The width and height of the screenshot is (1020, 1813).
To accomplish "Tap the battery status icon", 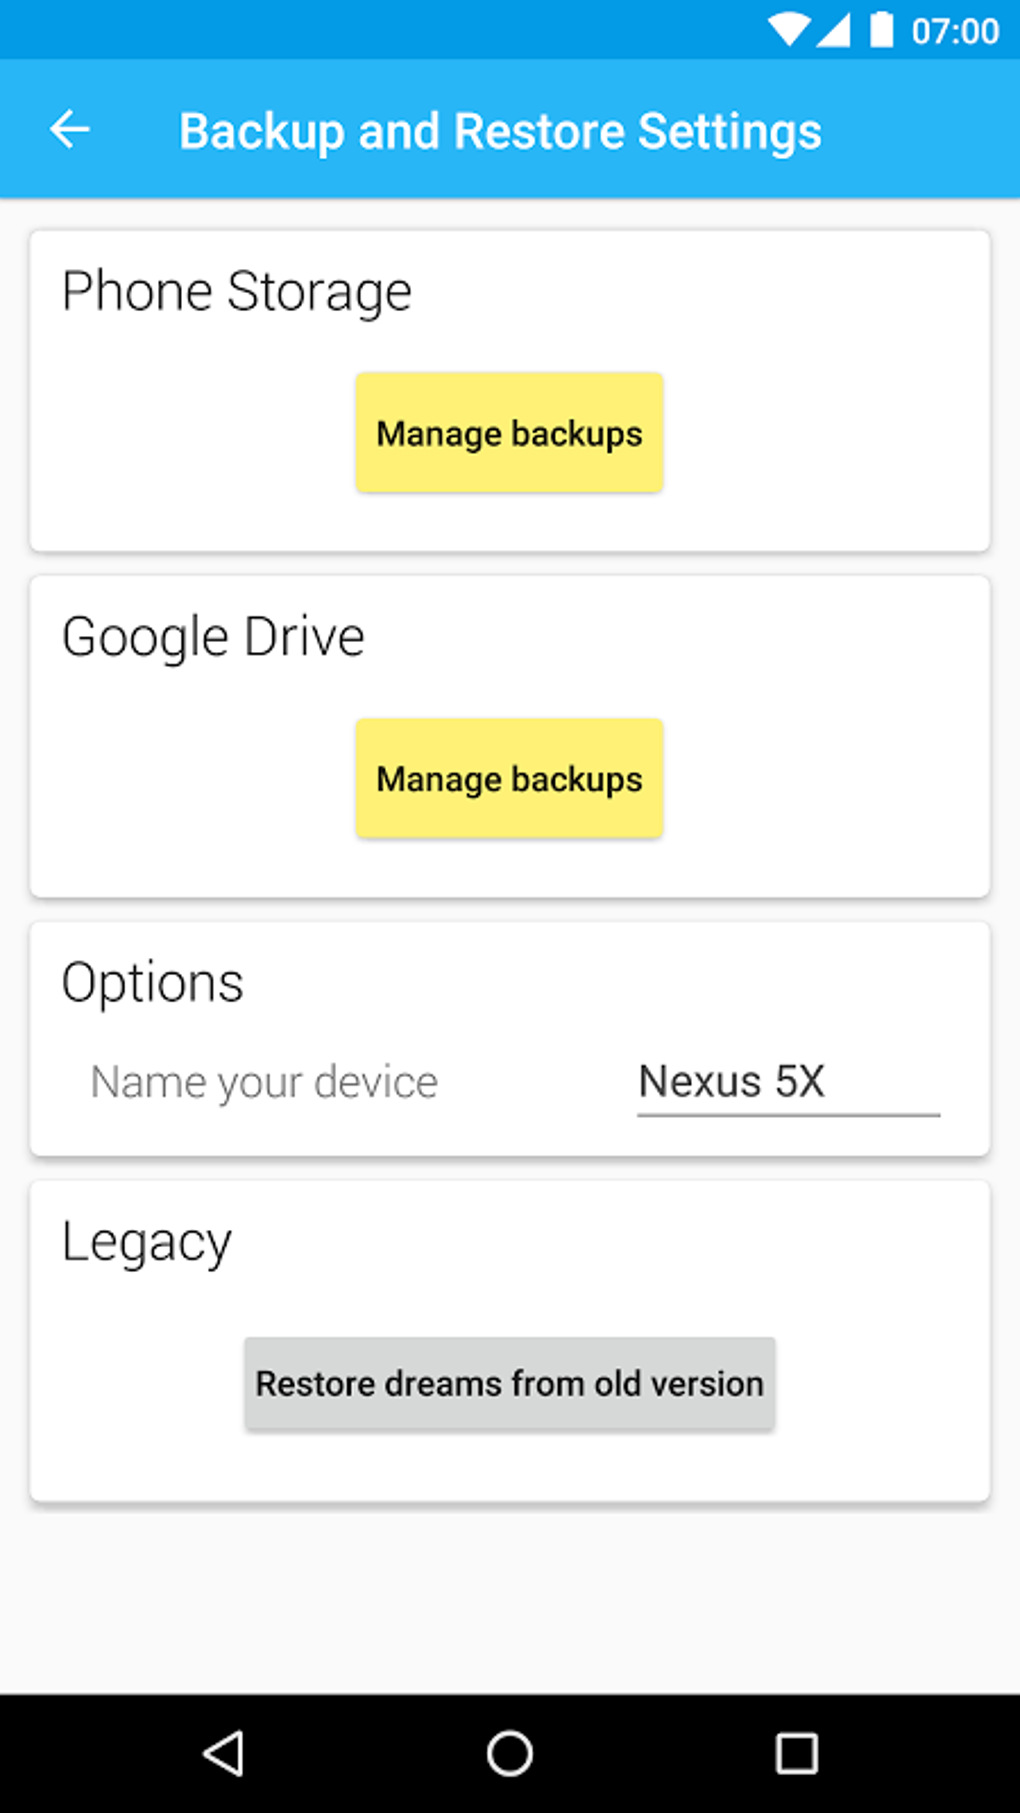I will (881, 30).
